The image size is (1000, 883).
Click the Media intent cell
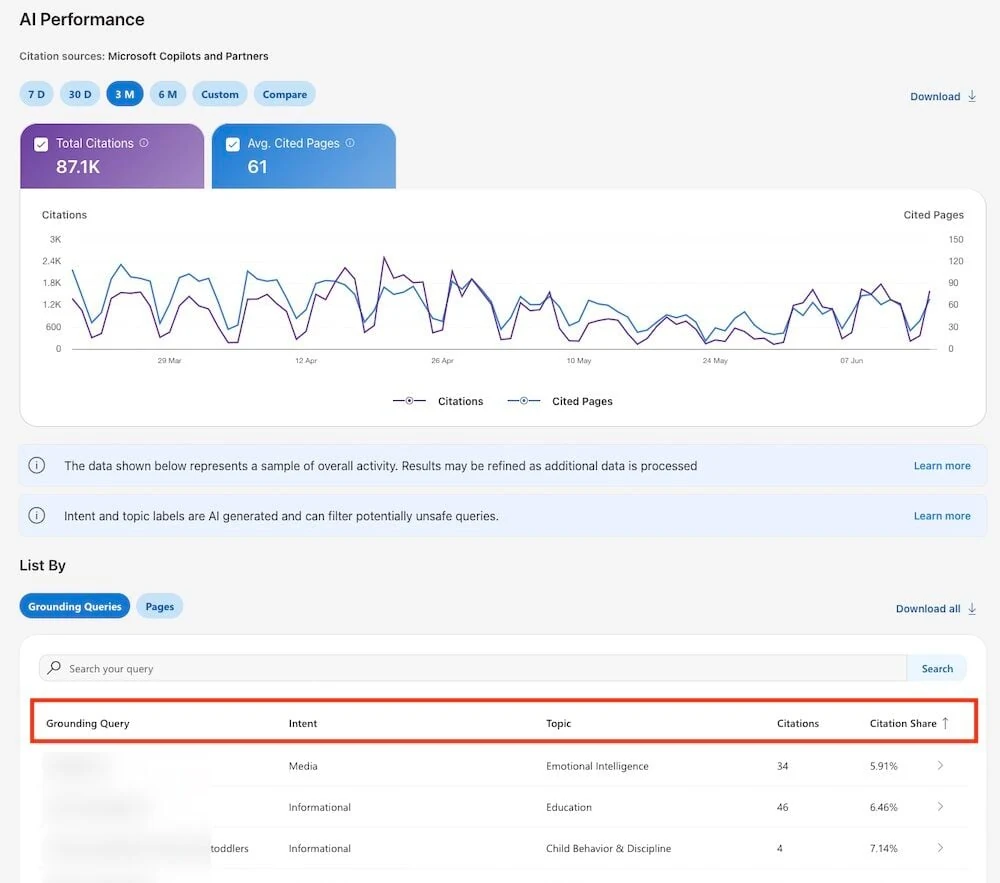pos(303,766)
